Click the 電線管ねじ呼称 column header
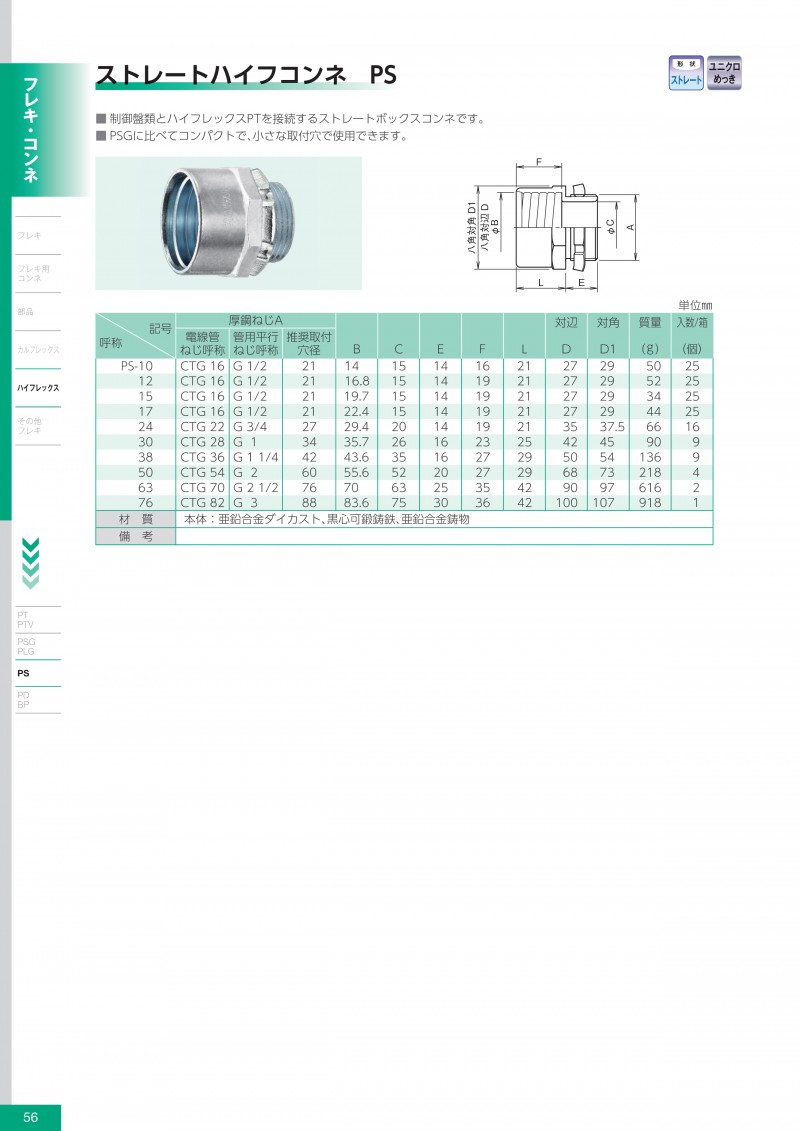Viewport: 800px width, 1131px height. (202, 343)
